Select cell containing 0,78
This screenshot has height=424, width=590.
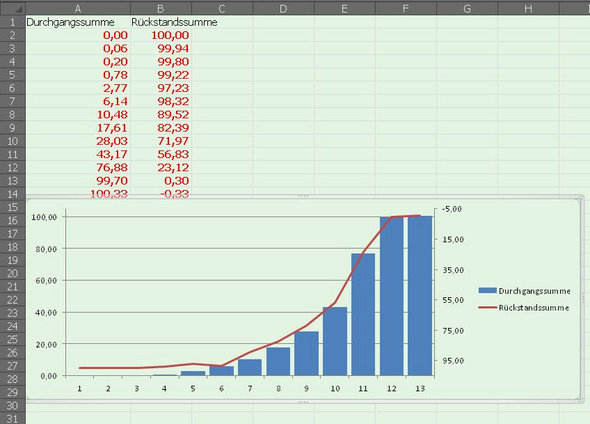78,75
